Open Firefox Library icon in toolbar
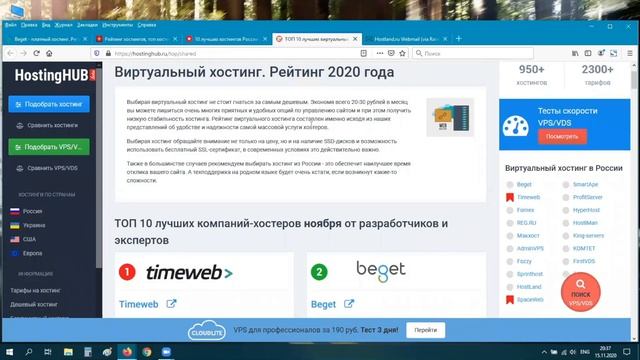 click(575, 53)
